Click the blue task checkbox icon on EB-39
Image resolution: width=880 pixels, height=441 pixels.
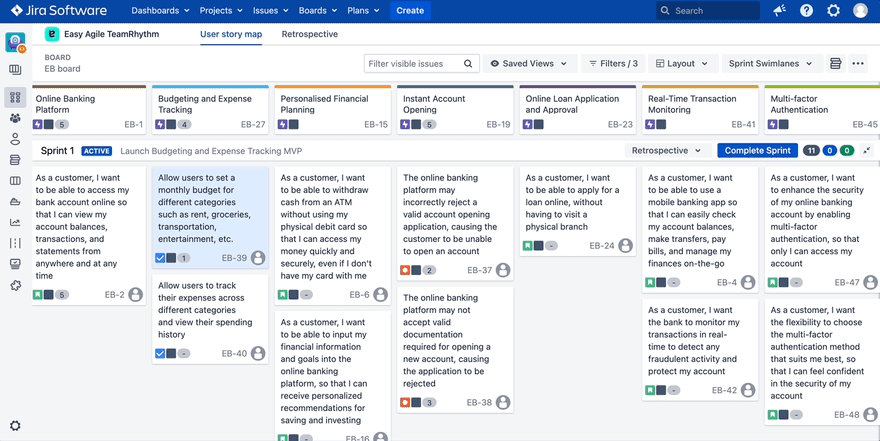160,258
